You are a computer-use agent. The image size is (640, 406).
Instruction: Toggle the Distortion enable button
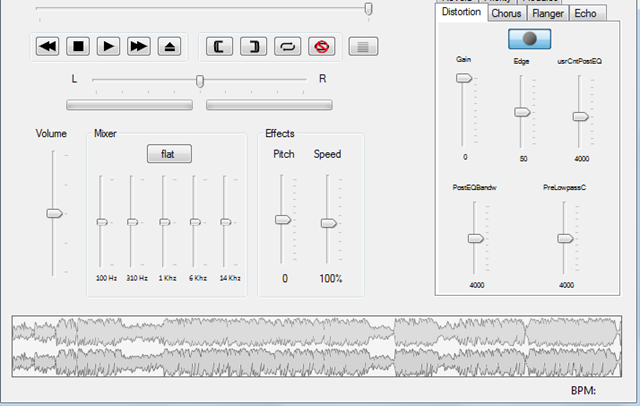click(x=529, y=39)
